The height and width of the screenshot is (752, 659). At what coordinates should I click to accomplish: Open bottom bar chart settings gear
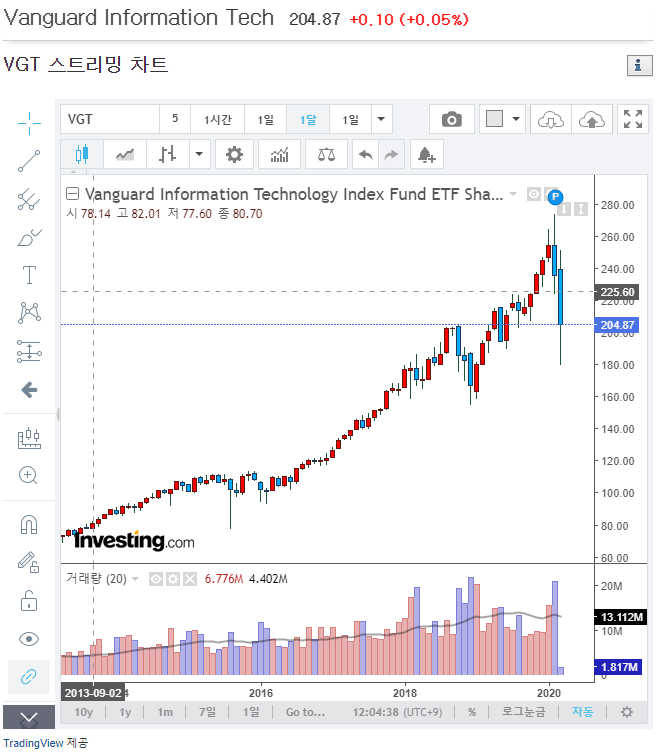(x=626, y=712)
